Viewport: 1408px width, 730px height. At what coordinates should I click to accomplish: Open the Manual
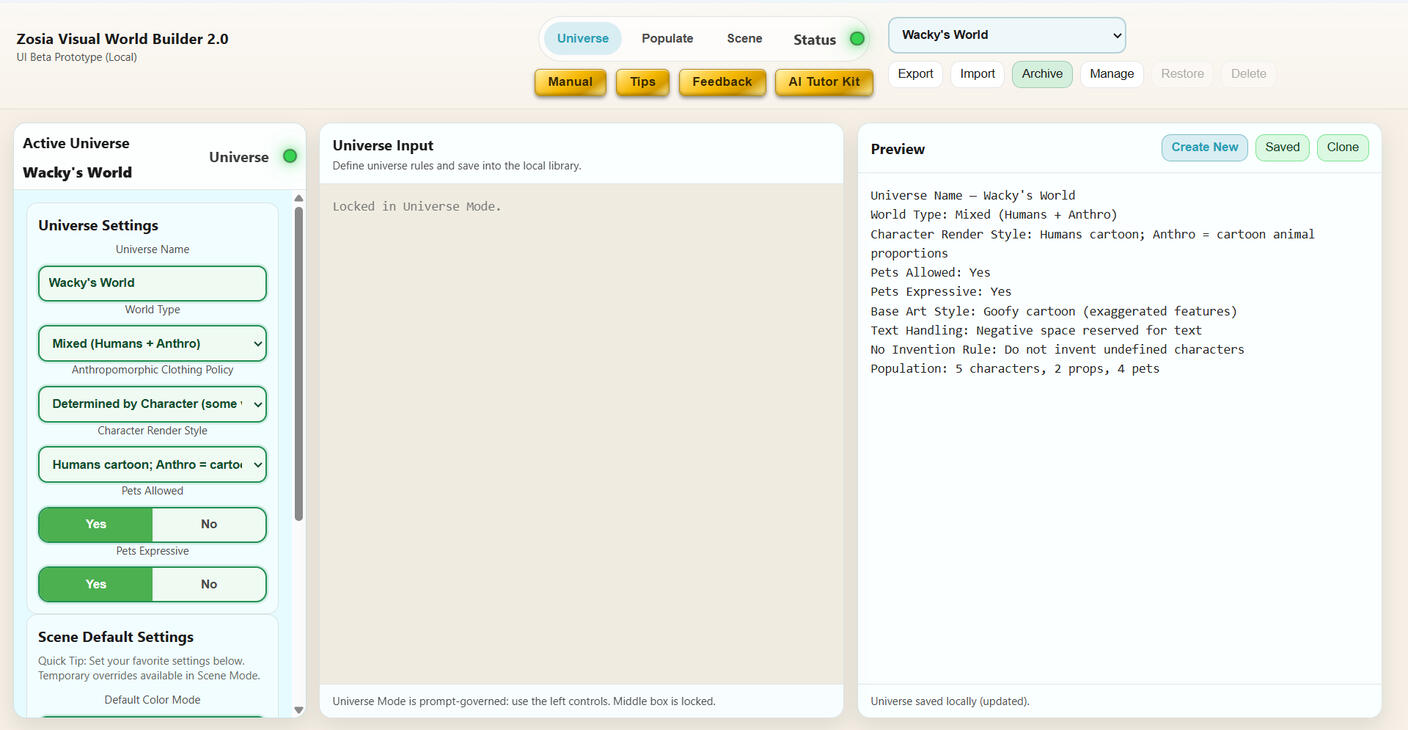tap(570, 82)
